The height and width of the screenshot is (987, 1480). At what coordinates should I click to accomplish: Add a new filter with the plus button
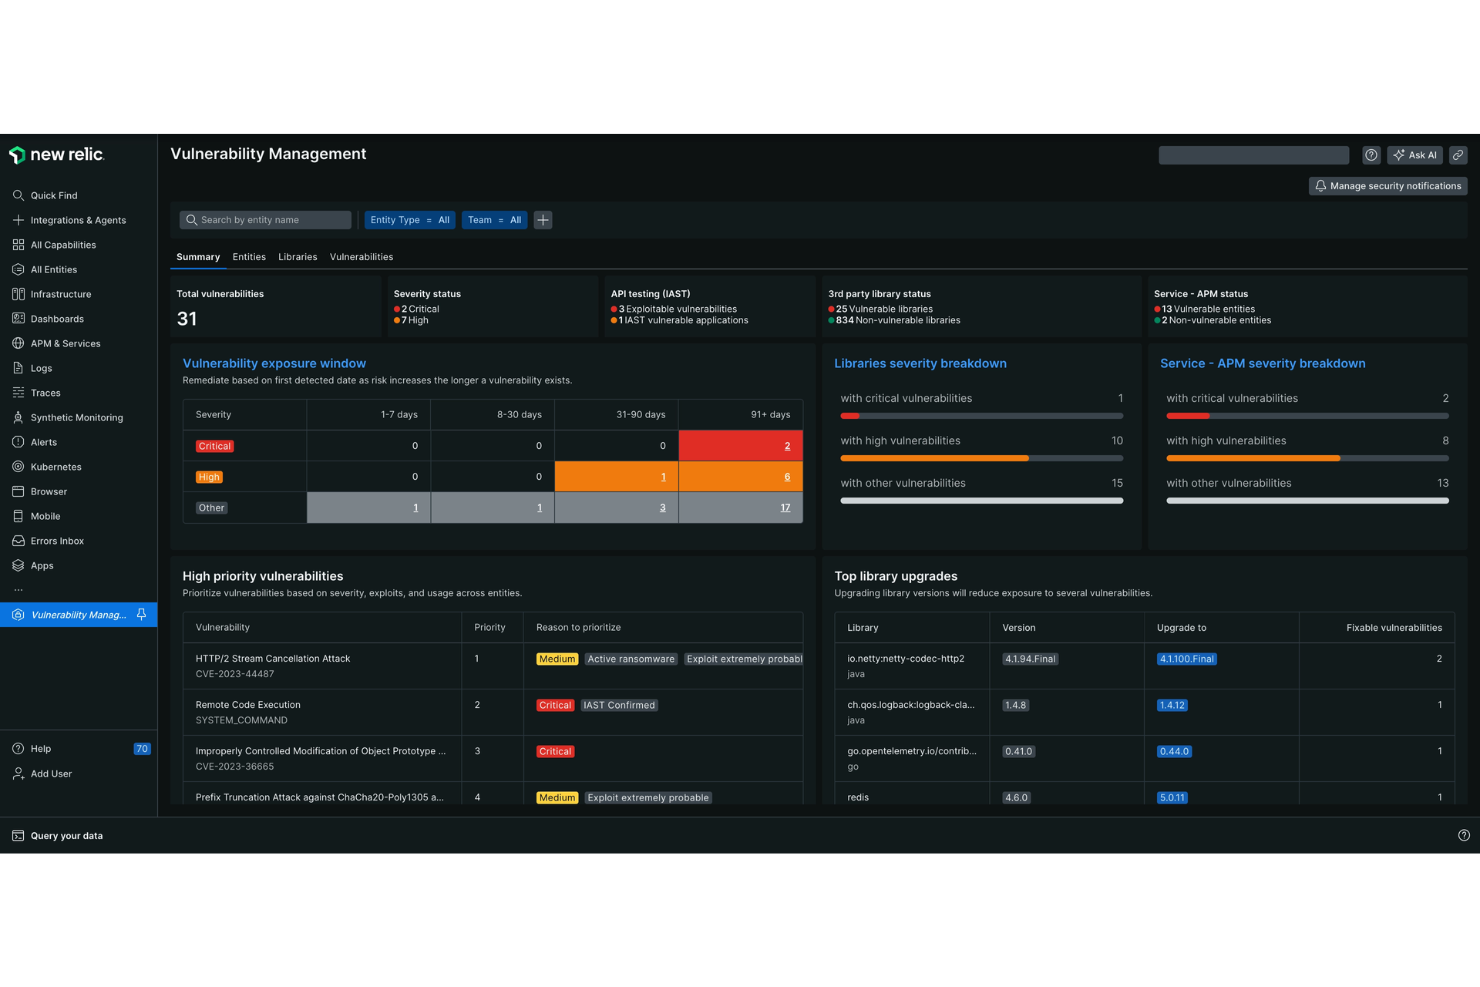(543, 220)
